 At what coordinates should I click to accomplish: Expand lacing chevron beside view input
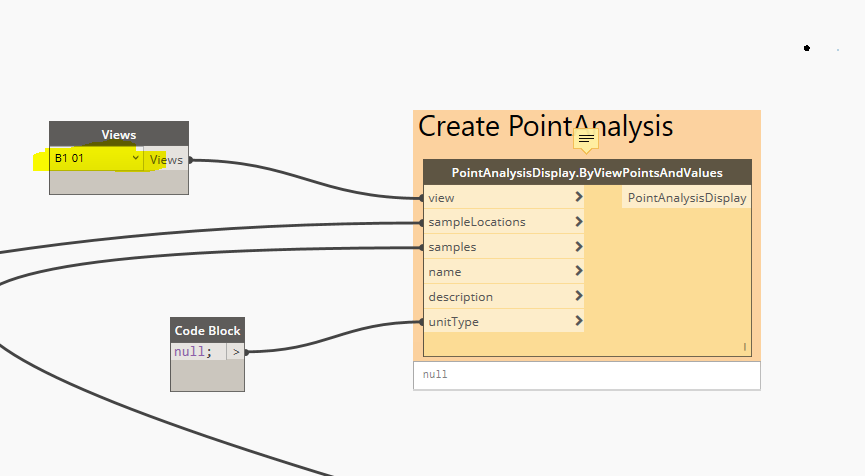579,197
